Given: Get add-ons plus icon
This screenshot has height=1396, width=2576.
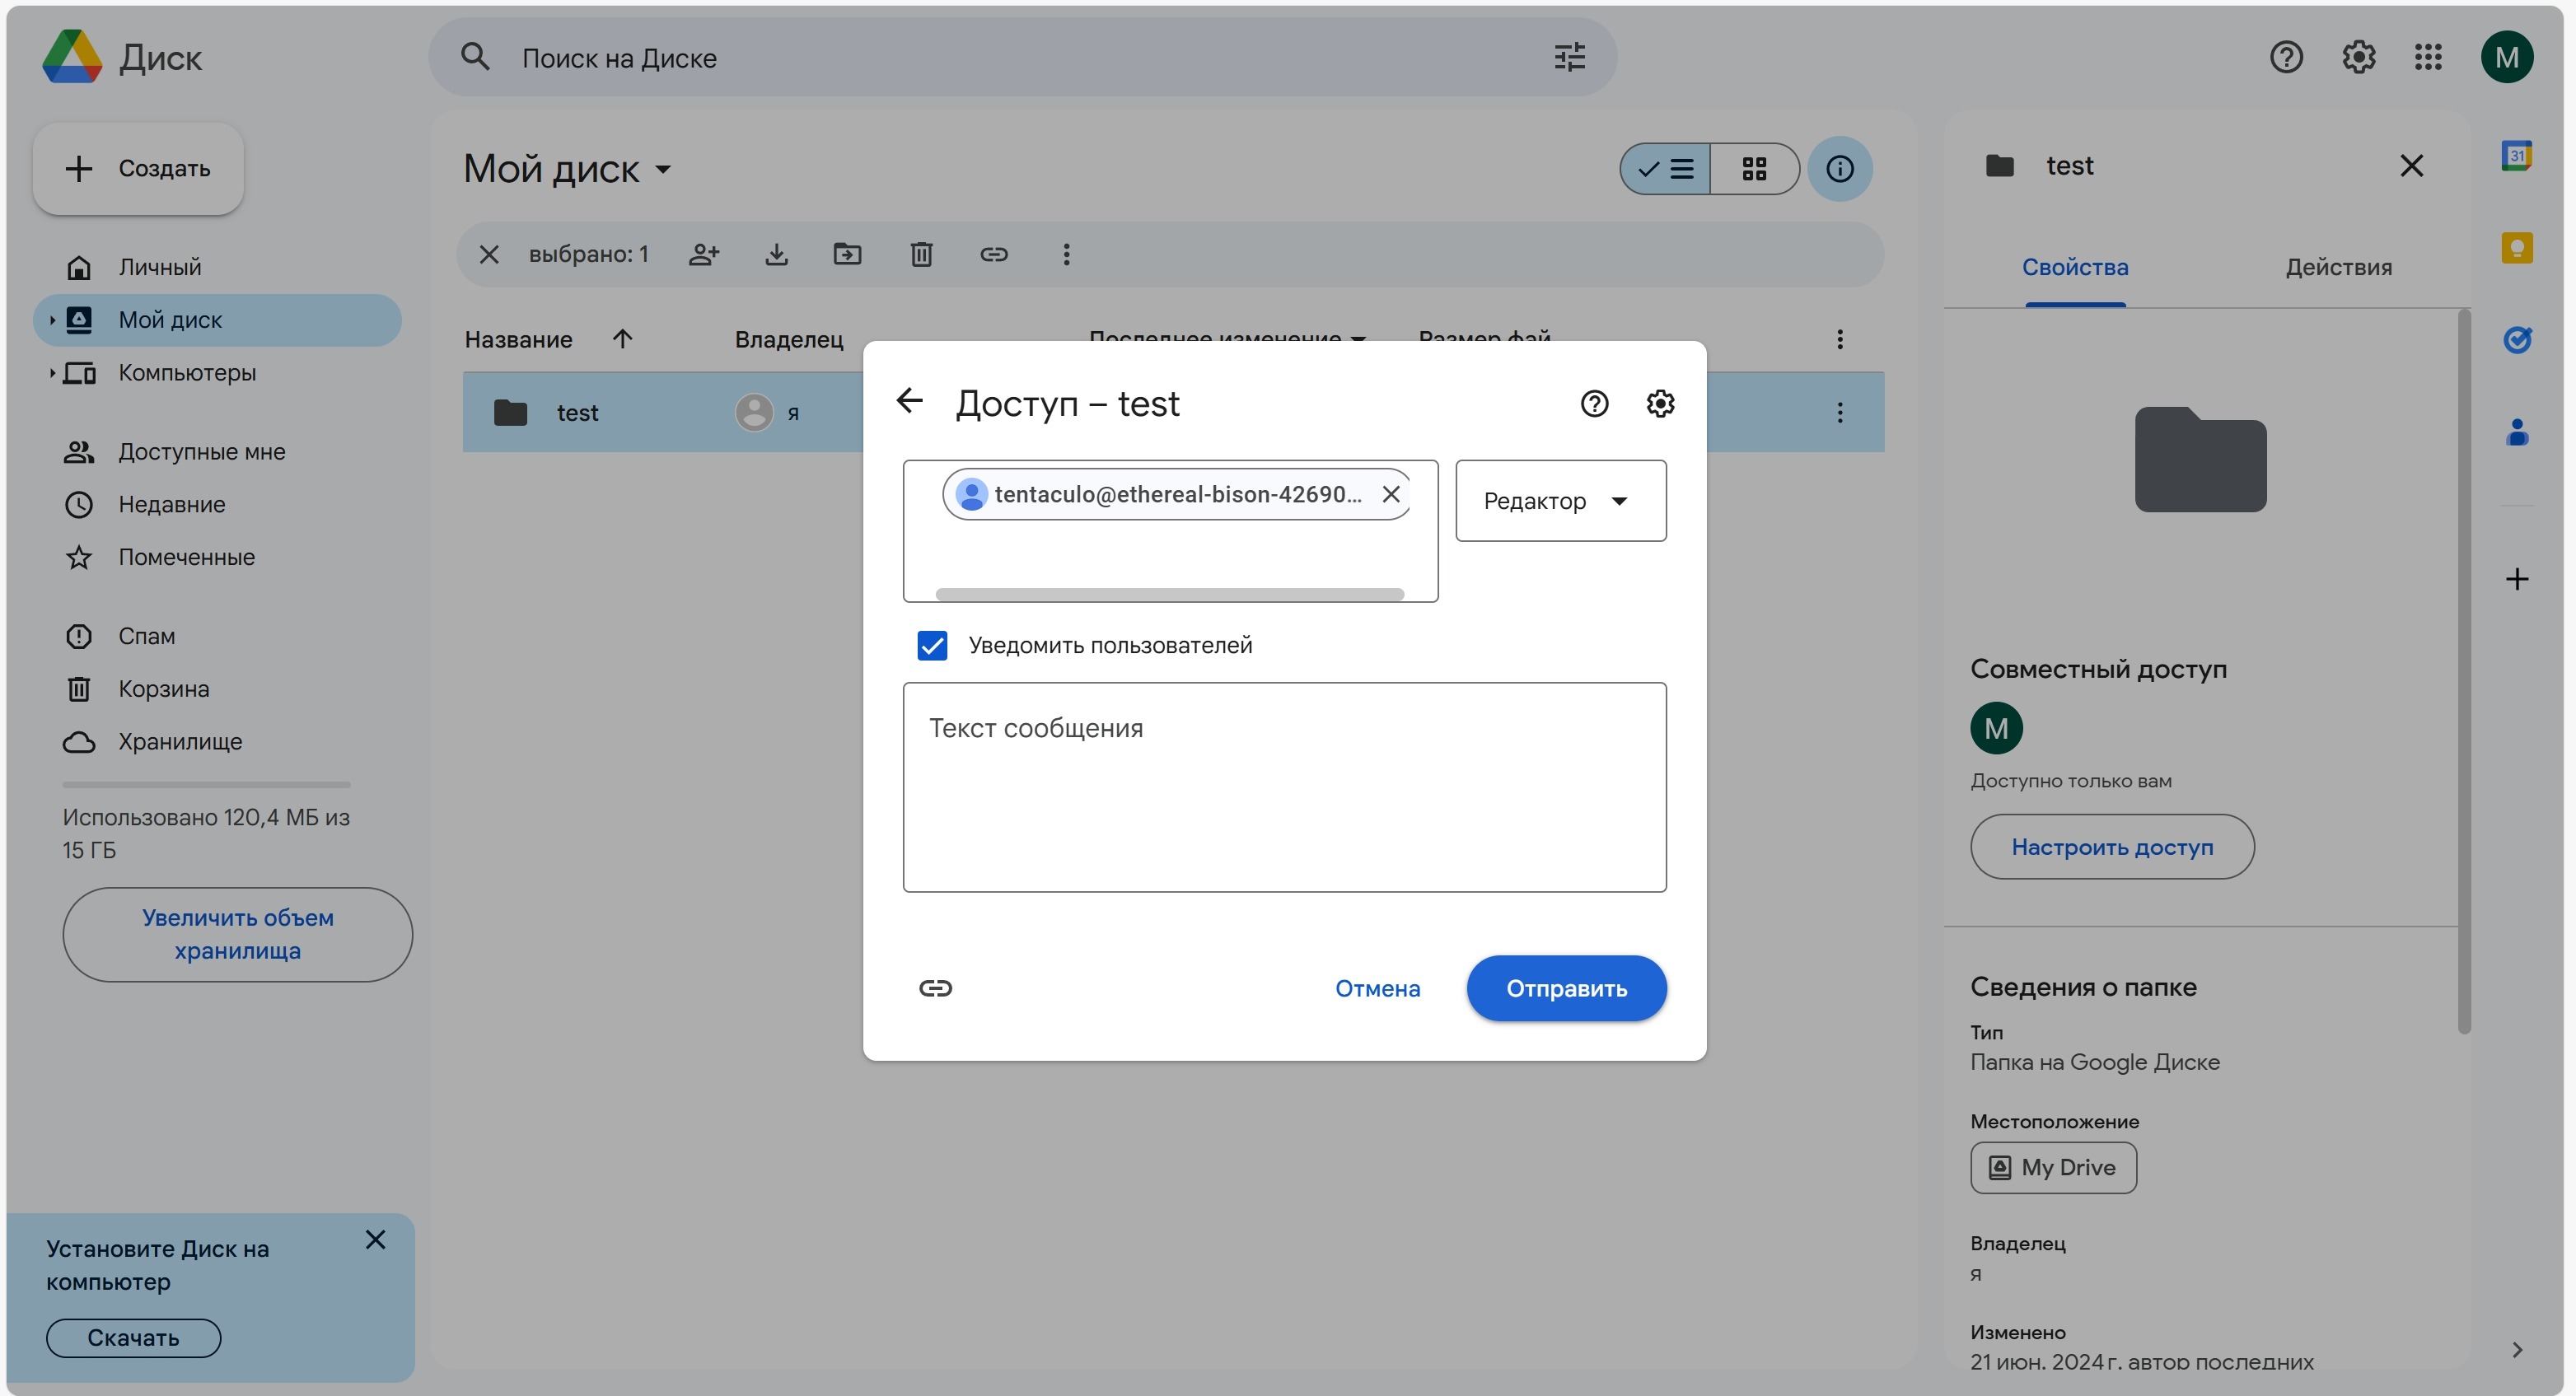Looking at the screenshot, I should [x=2516, y=579].
